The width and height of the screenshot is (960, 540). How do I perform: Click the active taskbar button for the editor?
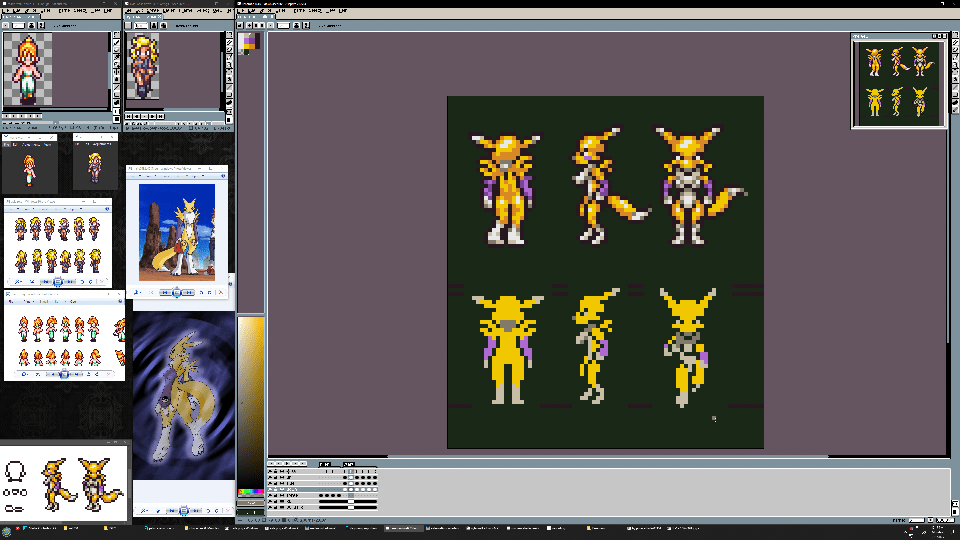pos(404,529)
